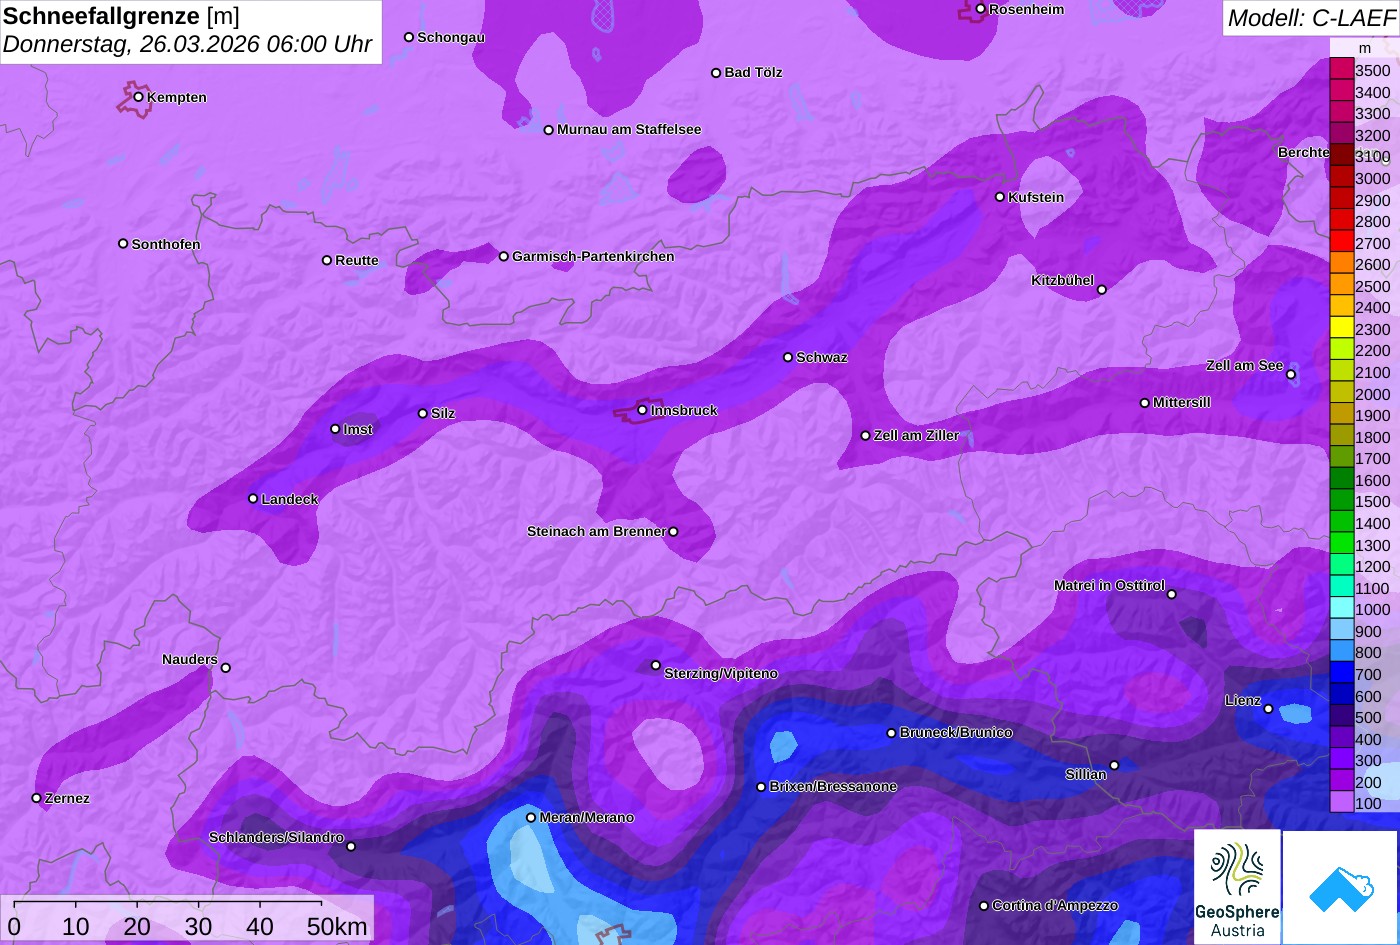
Task: Click the Mittersill marker dot
Action: [x=1145, y=403]
